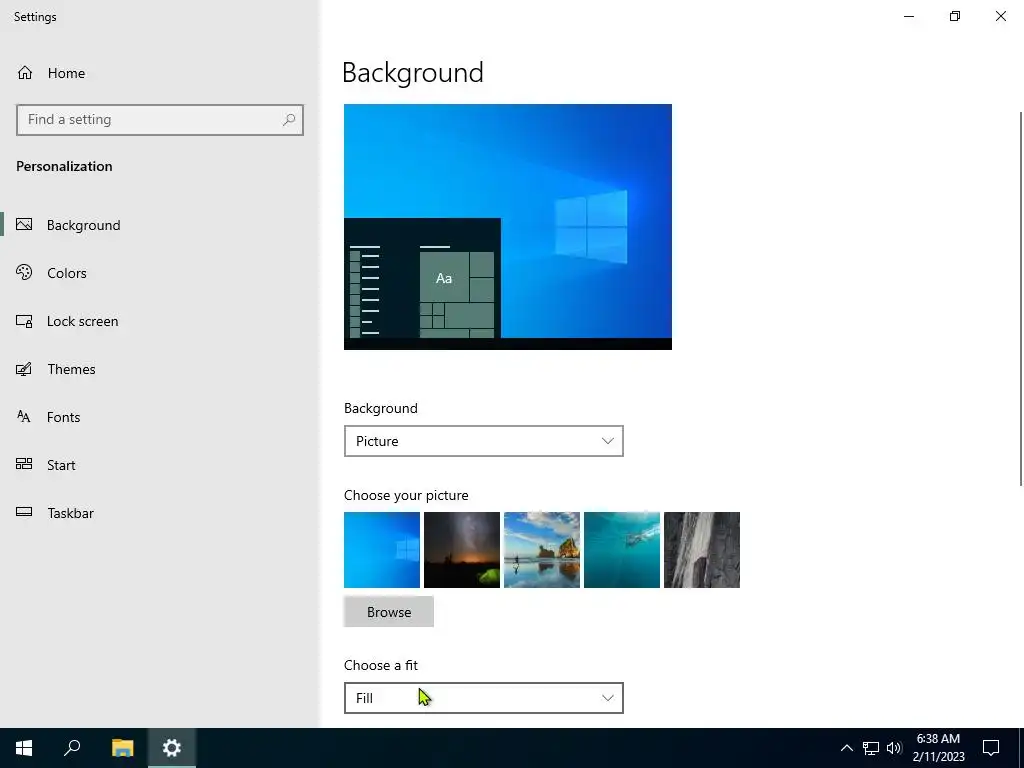The height and width of the screenshot is (768, 1024).
Task: Click the network icon in system tray
Action: (x=871, y=748)
